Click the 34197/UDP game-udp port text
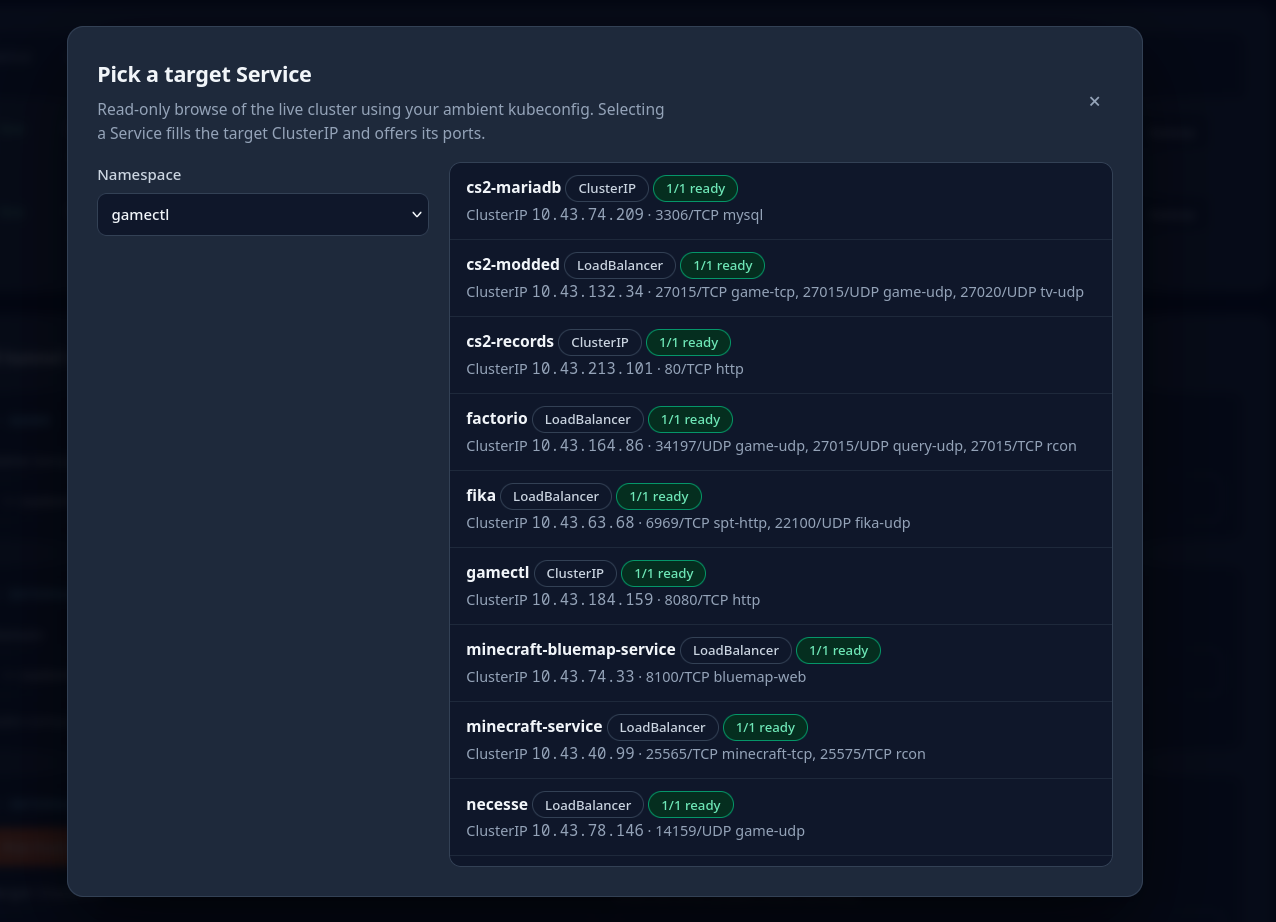1276x922 pixels. [729, 446]
